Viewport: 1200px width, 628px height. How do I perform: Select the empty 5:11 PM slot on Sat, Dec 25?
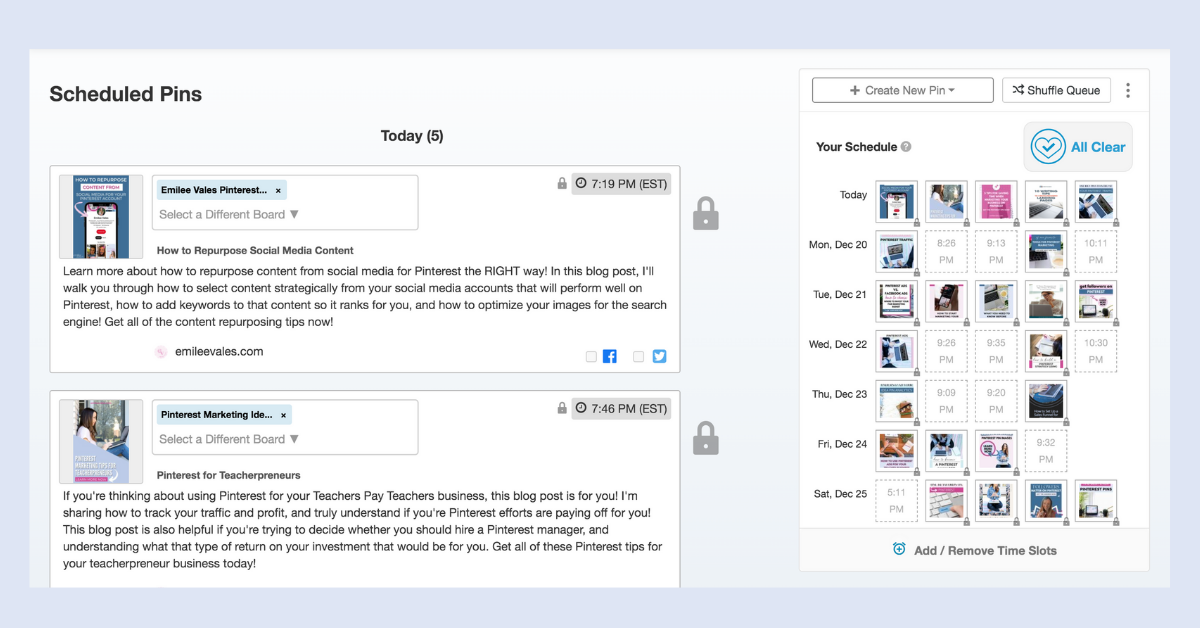click(x=896, y=501)
